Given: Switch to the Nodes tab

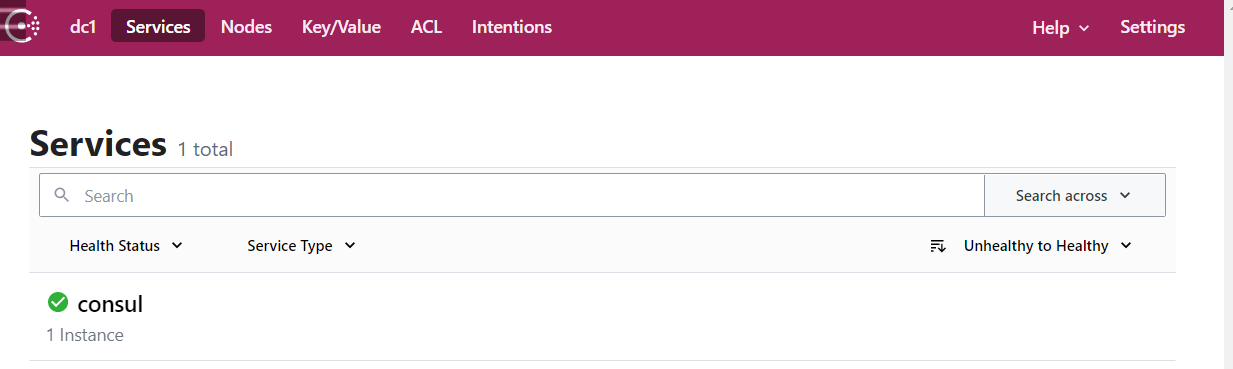Looking at the screenshot, I should click(x=246, y=27).
